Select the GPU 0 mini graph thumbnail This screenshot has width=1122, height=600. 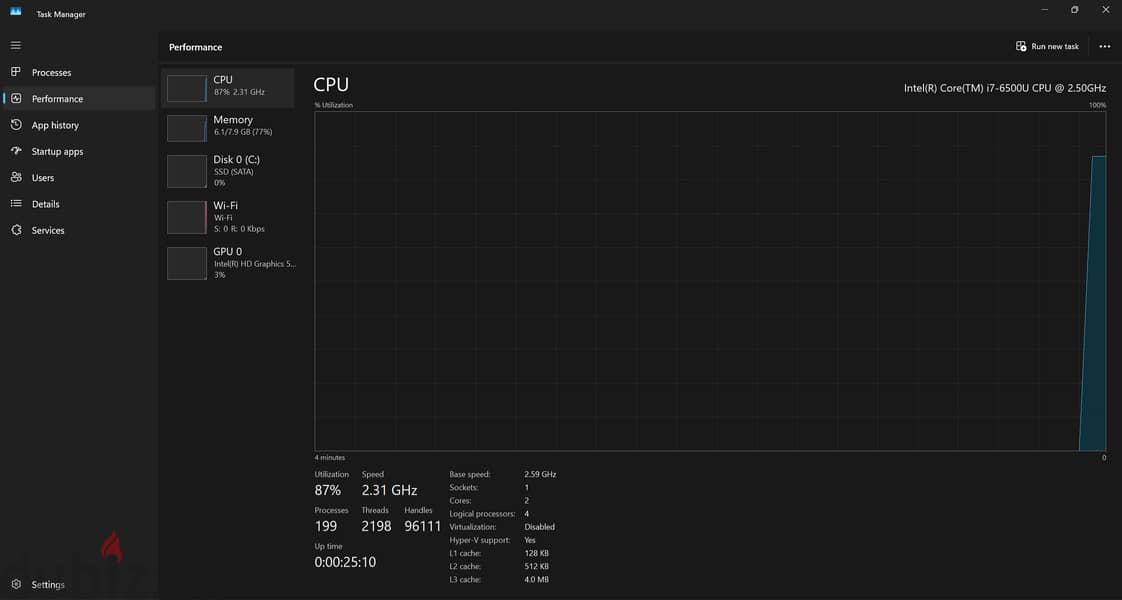point(187,263)
